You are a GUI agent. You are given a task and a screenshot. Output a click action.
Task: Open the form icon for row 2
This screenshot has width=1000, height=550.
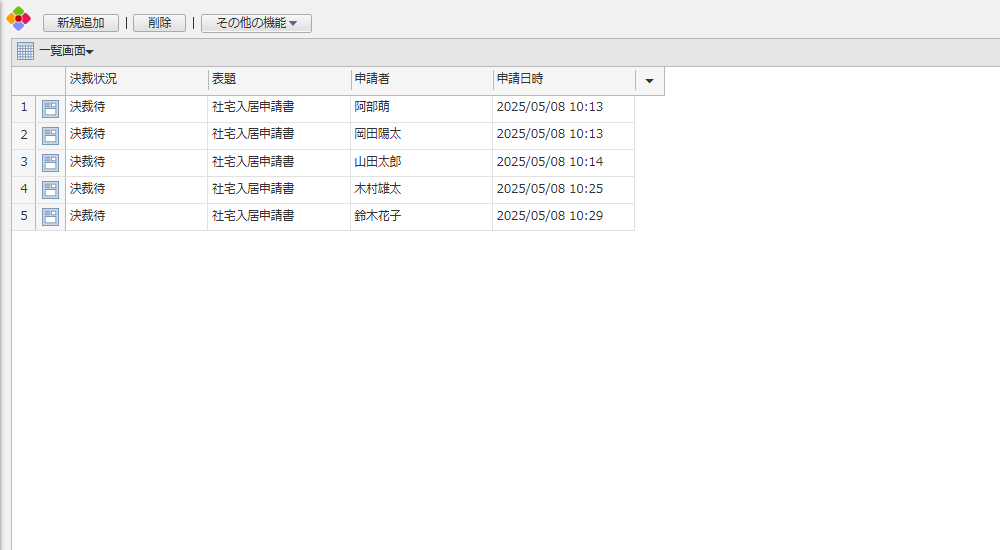pos(50,135)
